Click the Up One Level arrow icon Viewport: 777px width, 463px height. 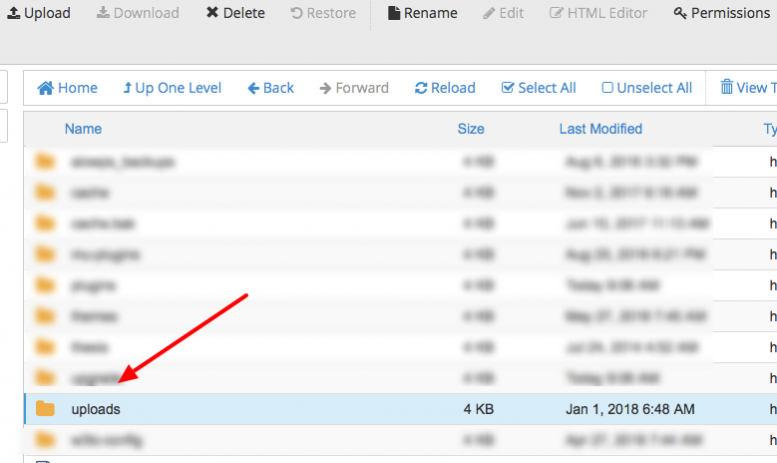pos(127,88)
